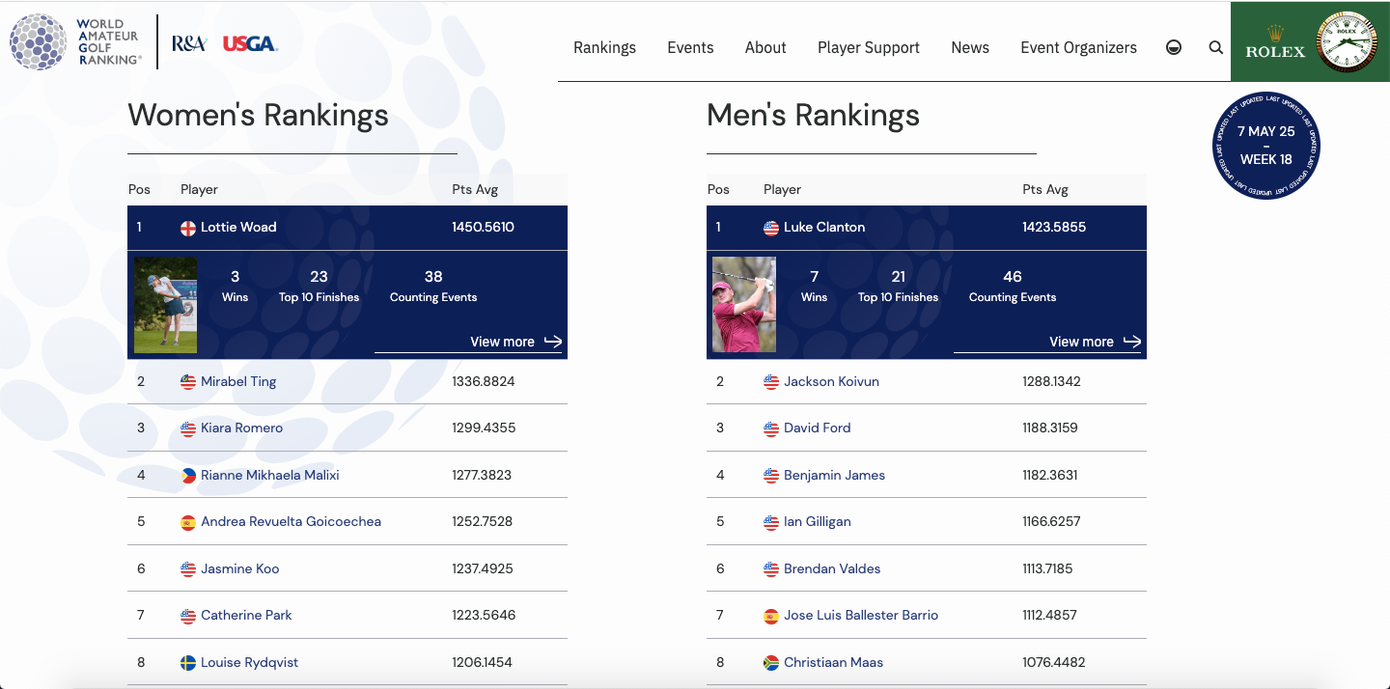The height and width of the screenshot is (689, 1390).
Task: Click England flag beside Lottie Woad
Action: [188, 228]
